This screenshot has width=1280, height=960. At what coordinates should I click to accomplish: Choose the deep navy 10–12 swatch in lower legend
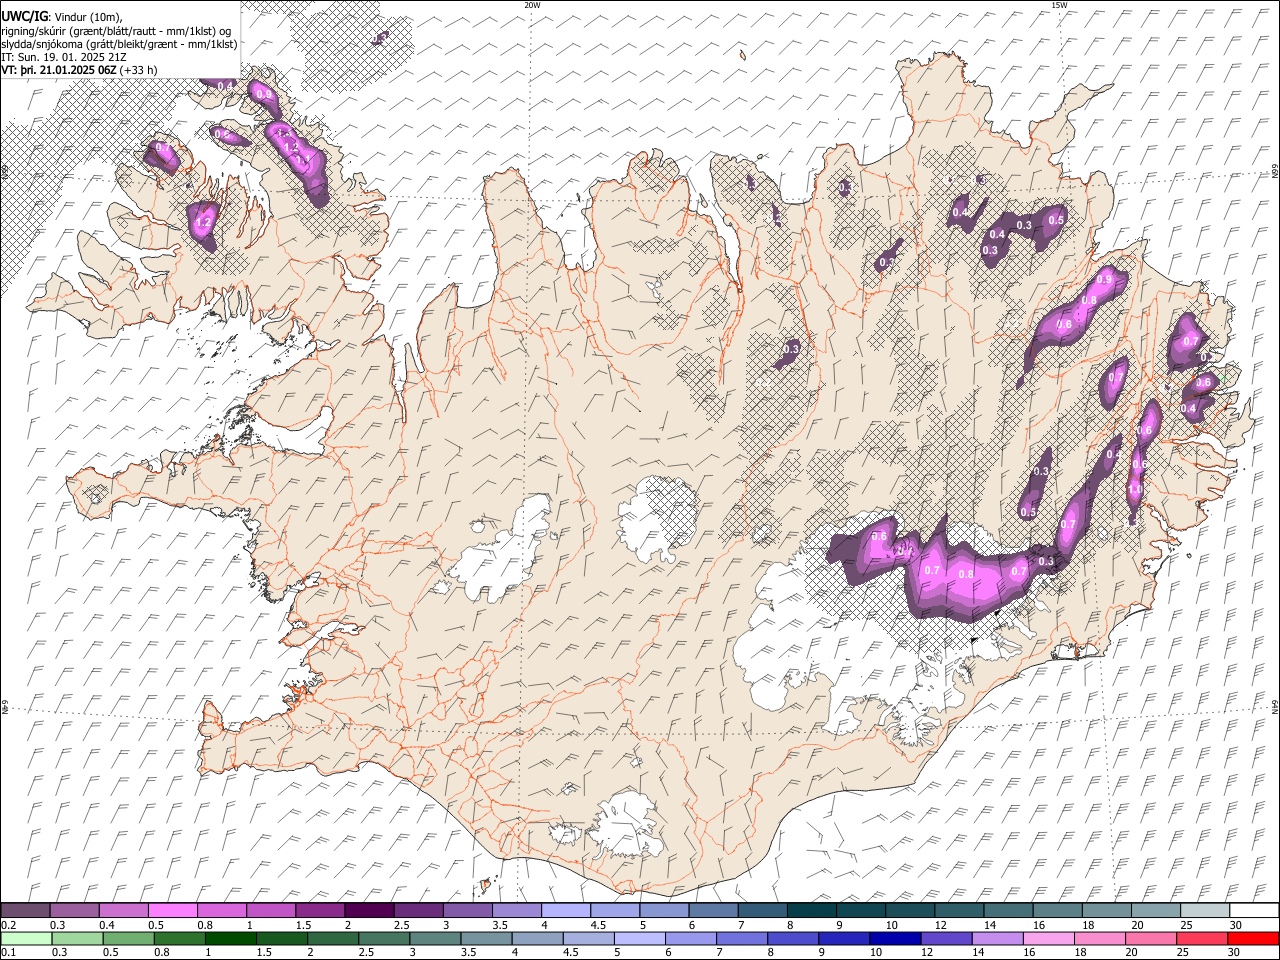point(894,938)
